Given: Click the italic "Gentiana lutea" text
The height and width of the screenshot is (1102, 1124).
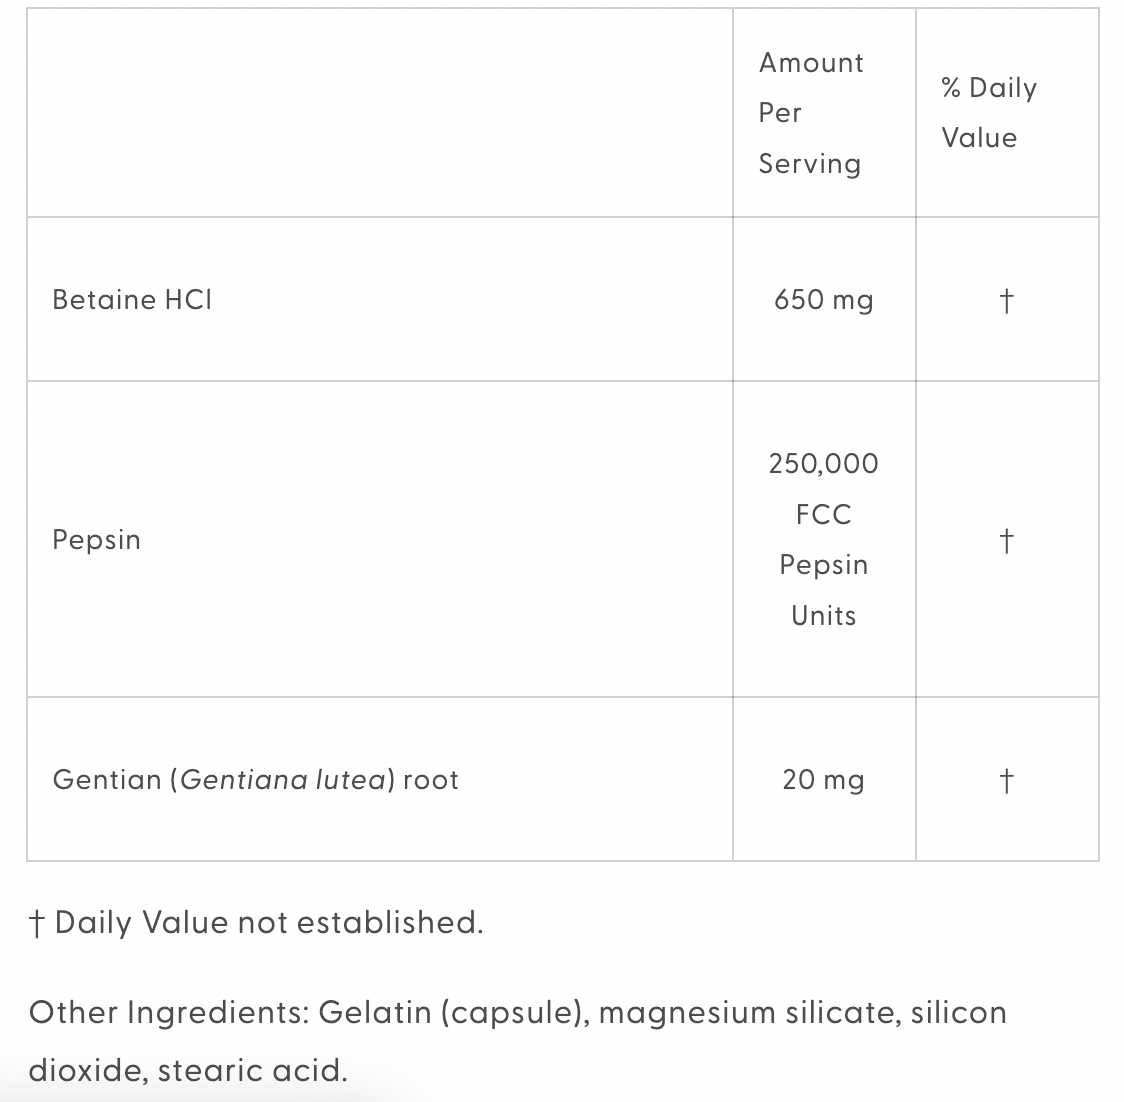Looking at the screenshot, I should 284,780.
